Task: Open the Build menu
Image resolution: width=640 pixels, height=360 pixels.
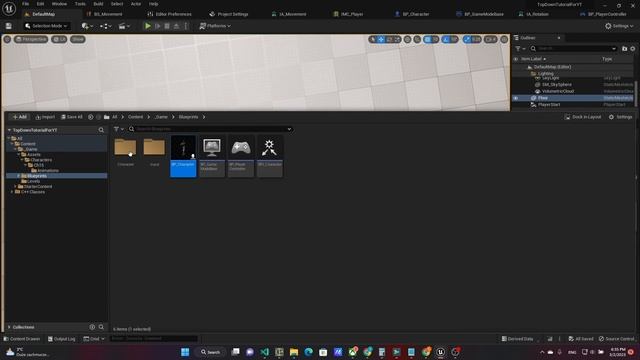Action: [x=98, y=4]
